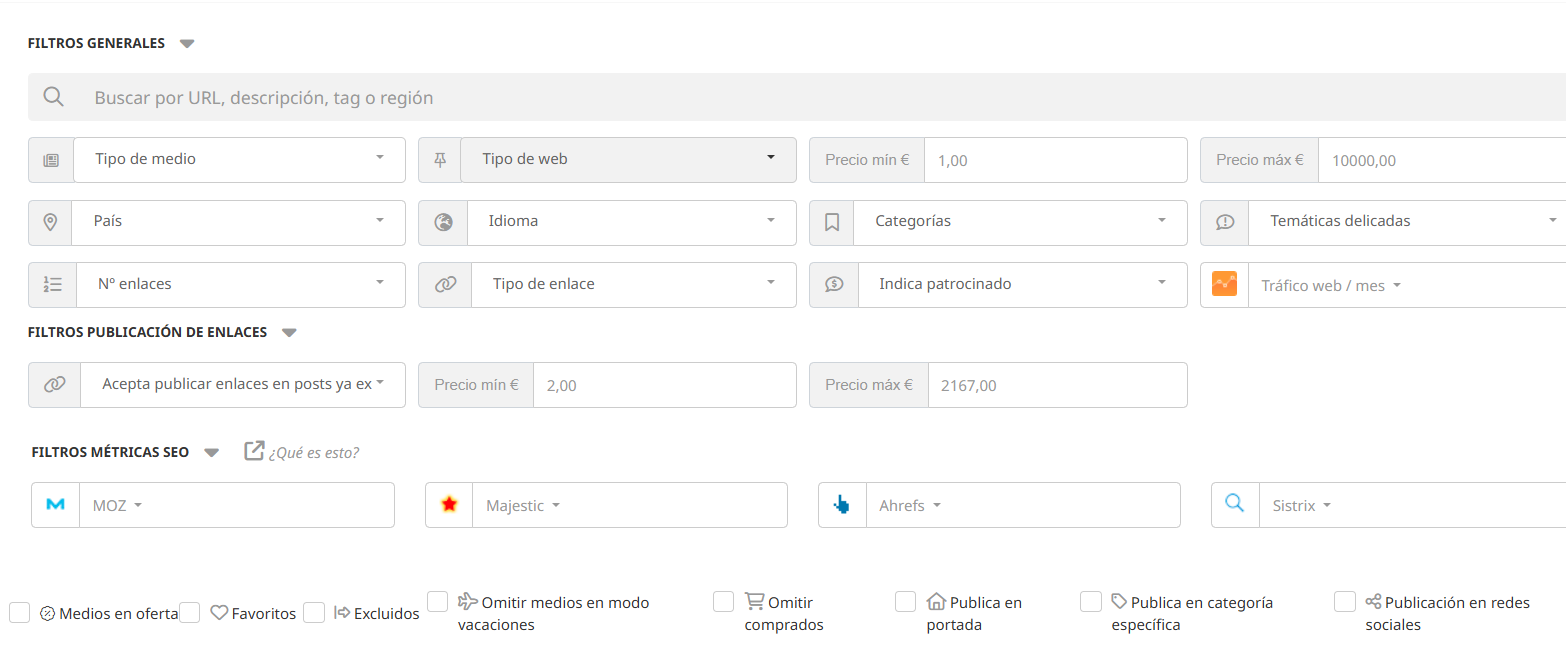
Task: Check Omitir comprados
Action: pos(724,602)
